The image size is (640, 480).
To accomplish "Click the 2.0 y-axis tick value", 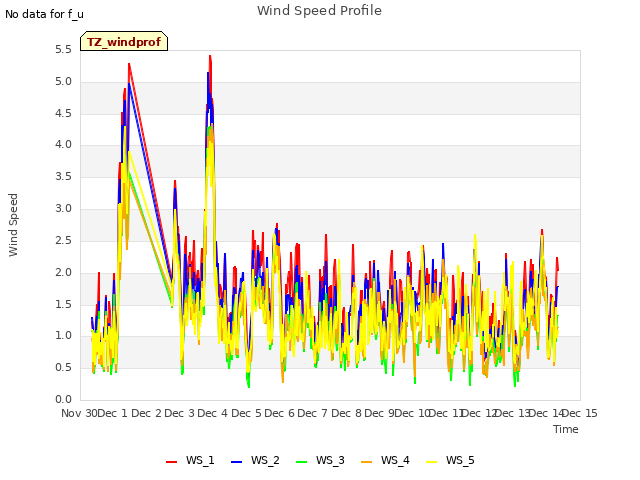I will click(63, 272).
